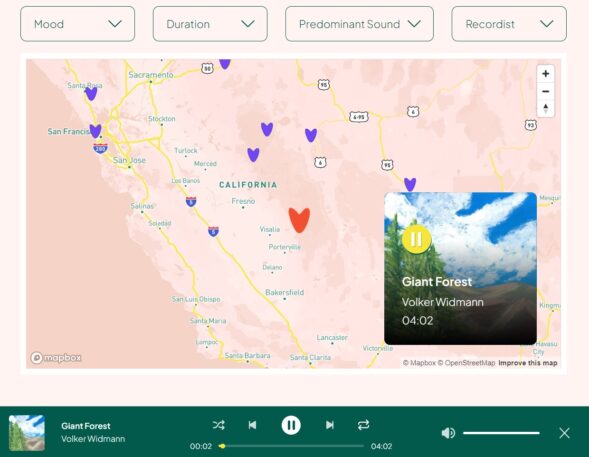The width and height of the screenshot is (589, 457).
Task: Mute the audio via speaker icon
Action: coord(448,433)
